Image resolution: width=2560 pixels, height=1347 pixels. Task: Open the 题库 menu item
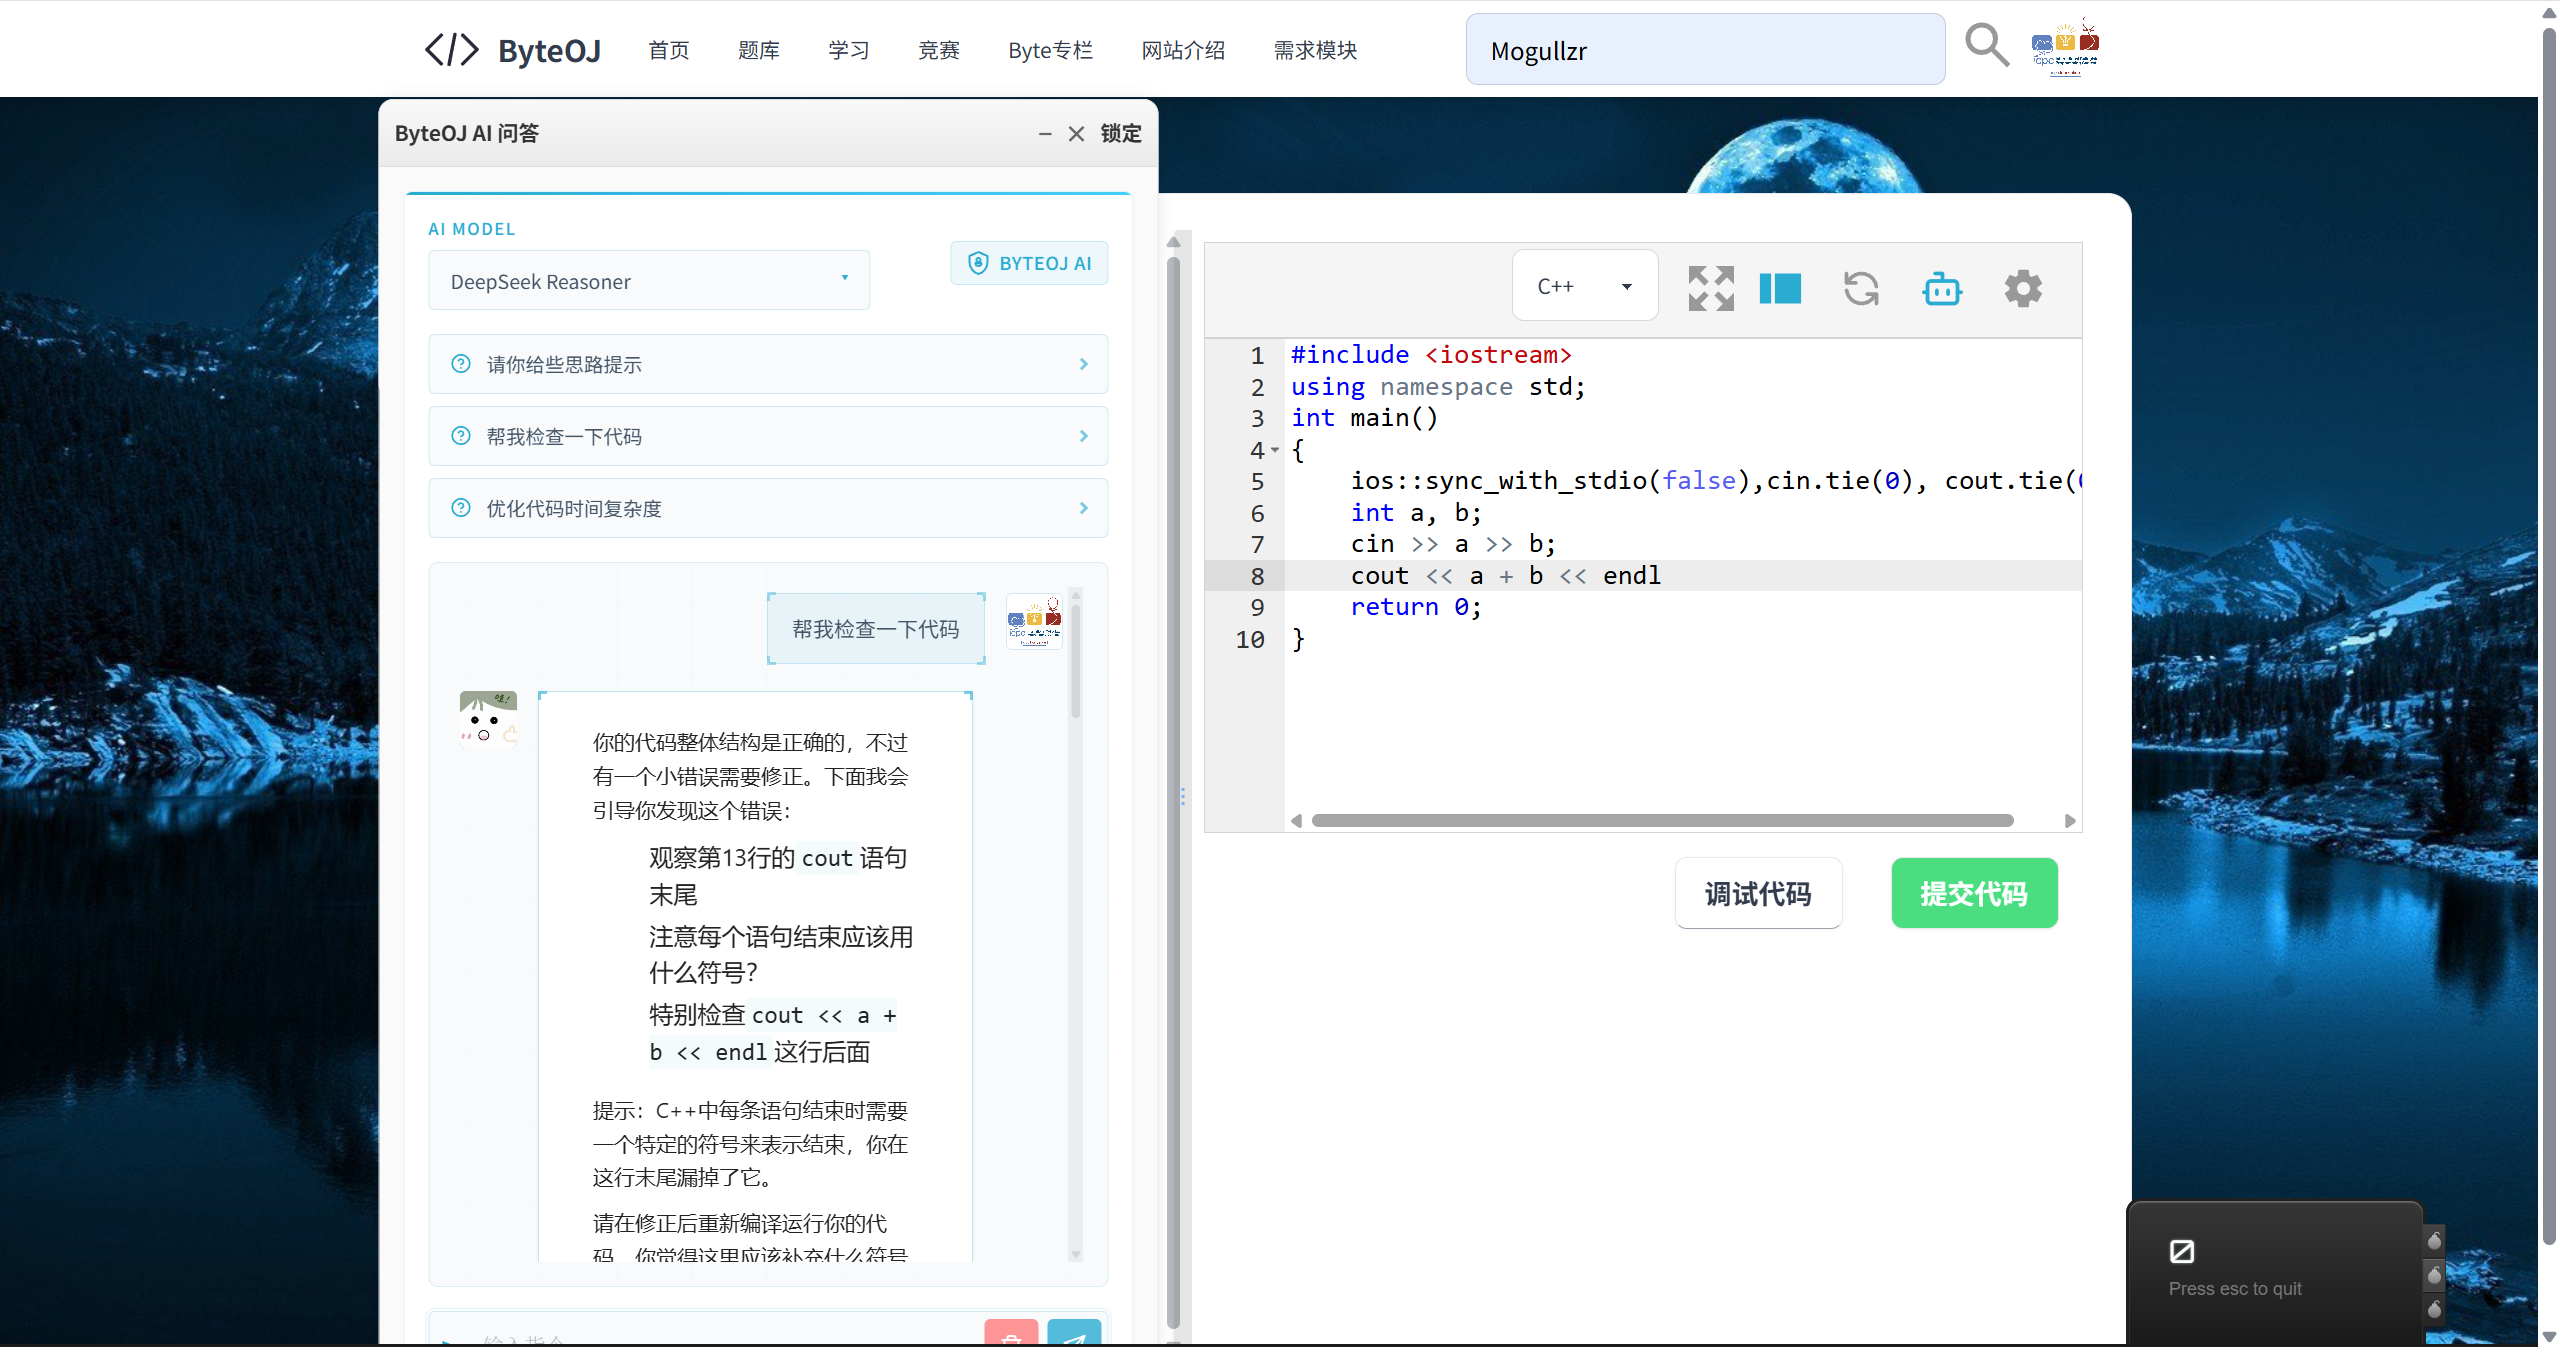(758, 50)
